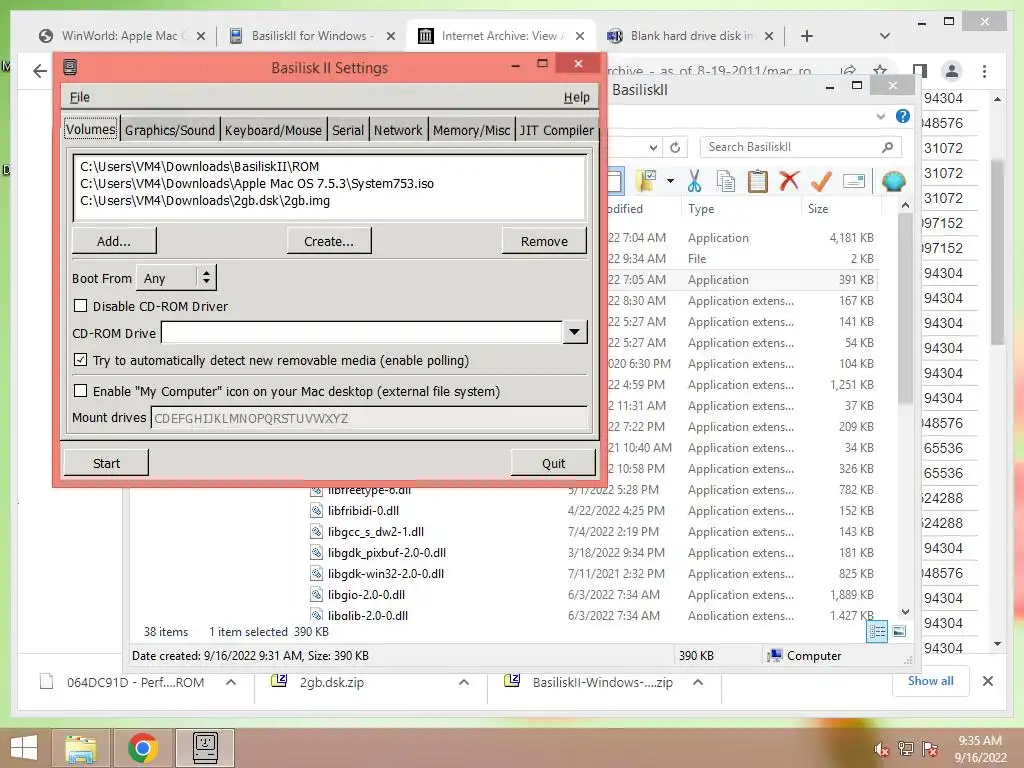Open the Boot From Any selector

click(176, 278)
